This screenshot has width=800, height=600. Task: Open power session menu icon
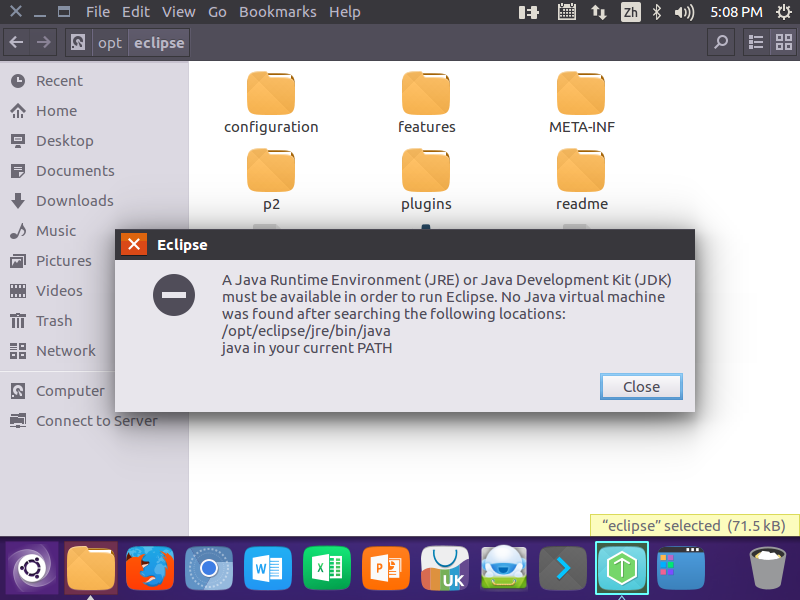[x=784, y=12]
